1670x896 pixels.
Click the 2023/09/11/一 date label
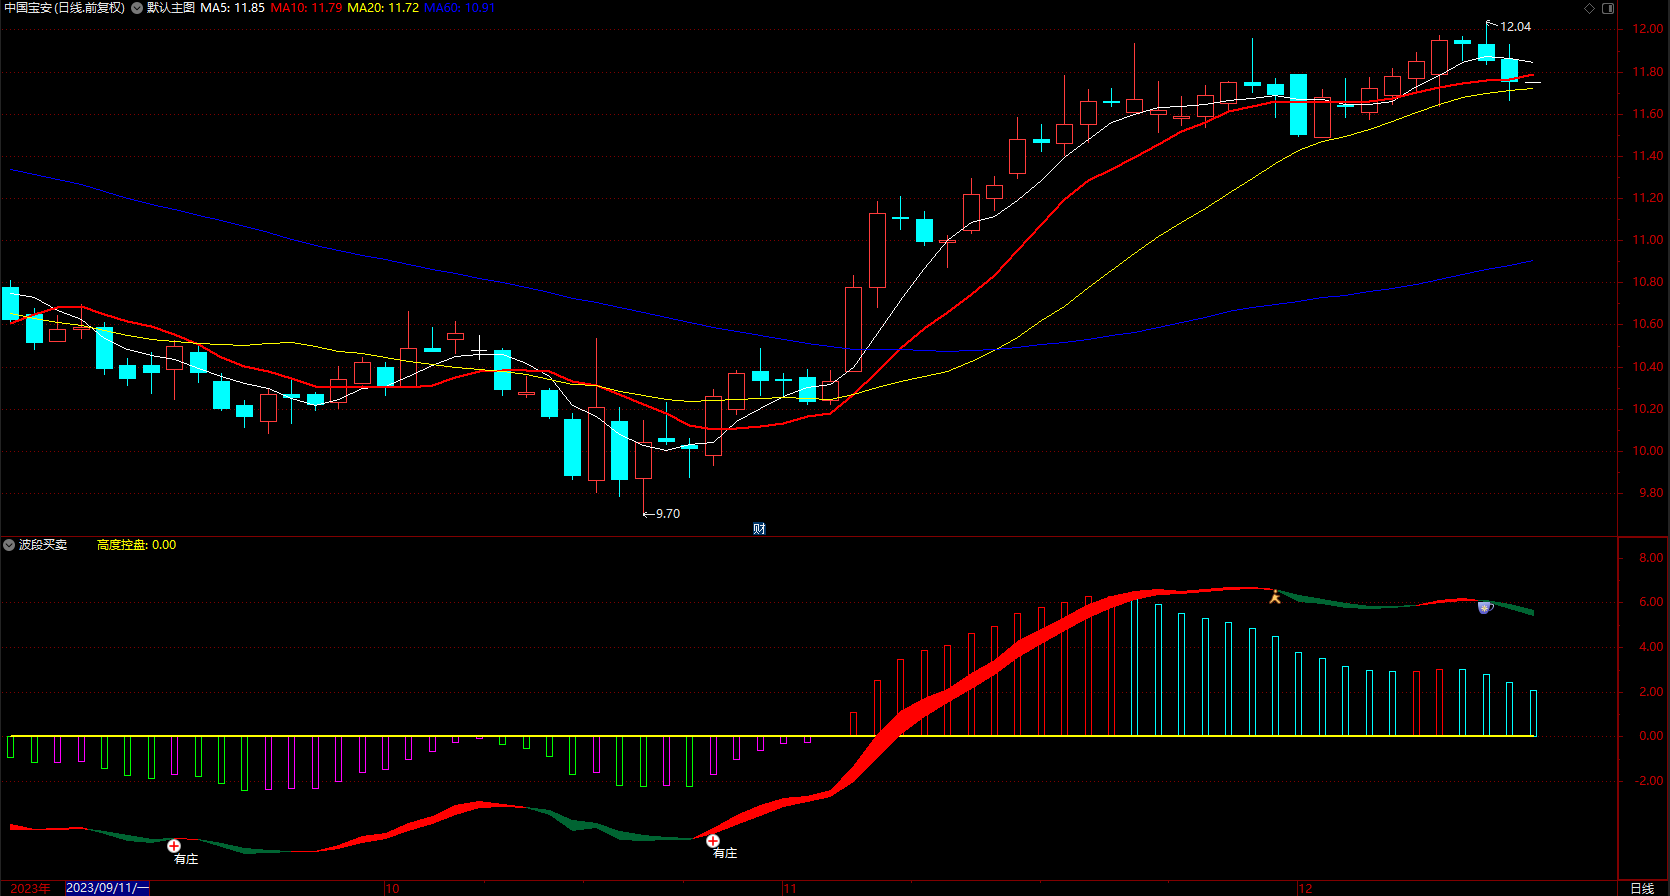(x=107, y=888)
